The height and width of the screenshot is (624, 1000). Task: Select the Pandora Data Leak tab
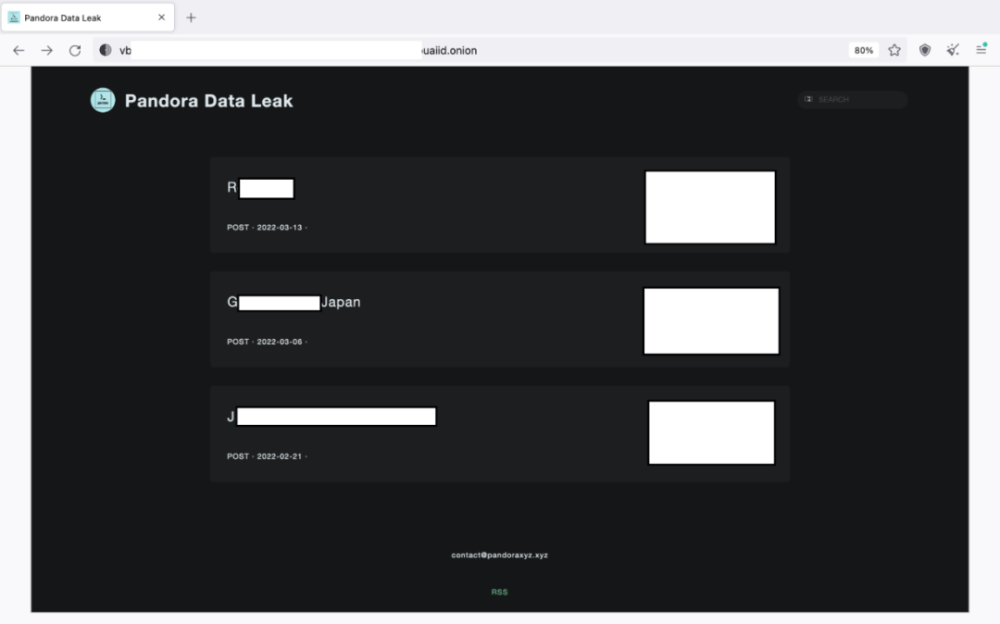pyautogui.click(x=87, y=18)
